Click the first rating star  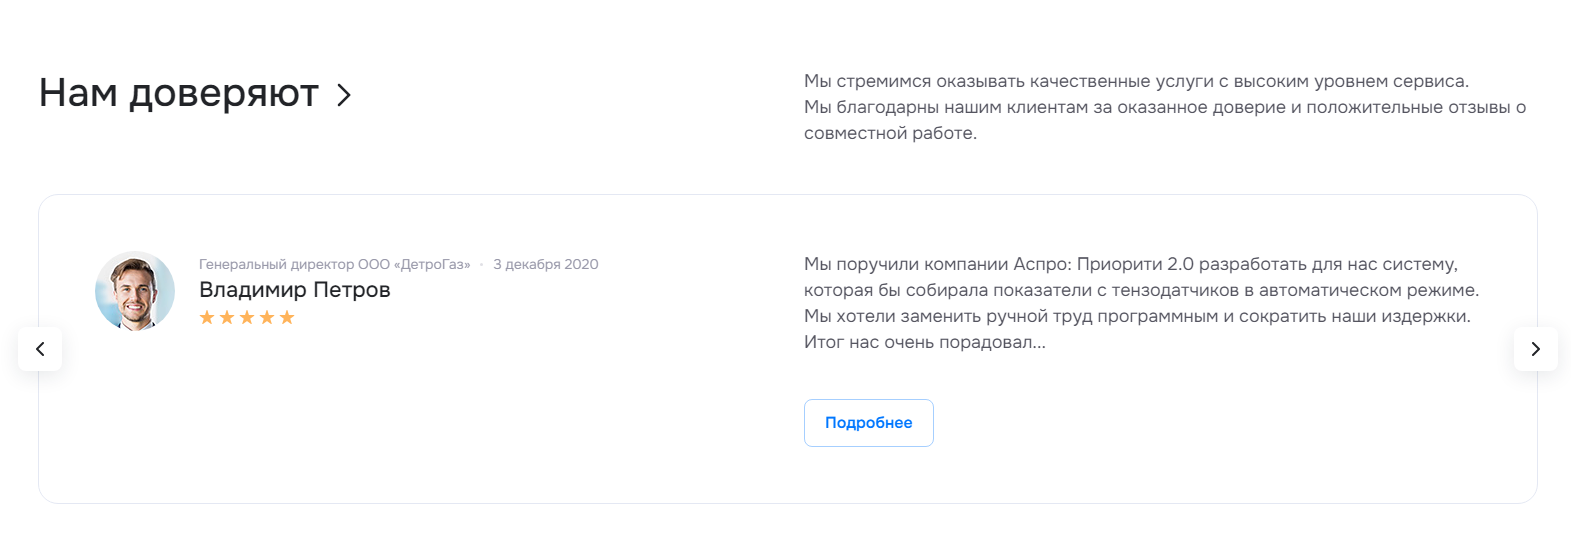(x=207, y=318)
